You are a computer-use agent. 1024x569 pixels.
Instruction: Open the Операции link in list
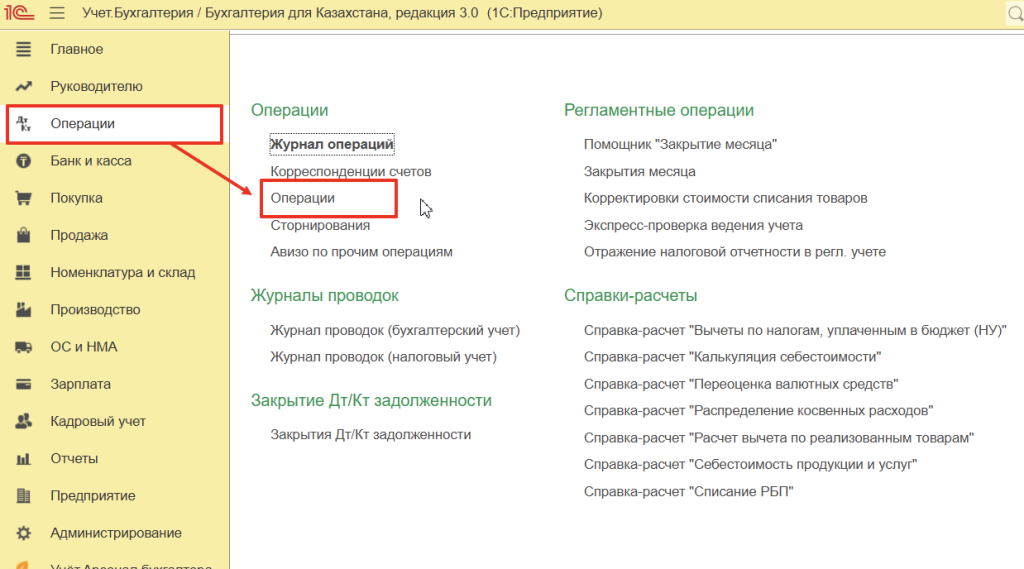[x=302, y=198]
